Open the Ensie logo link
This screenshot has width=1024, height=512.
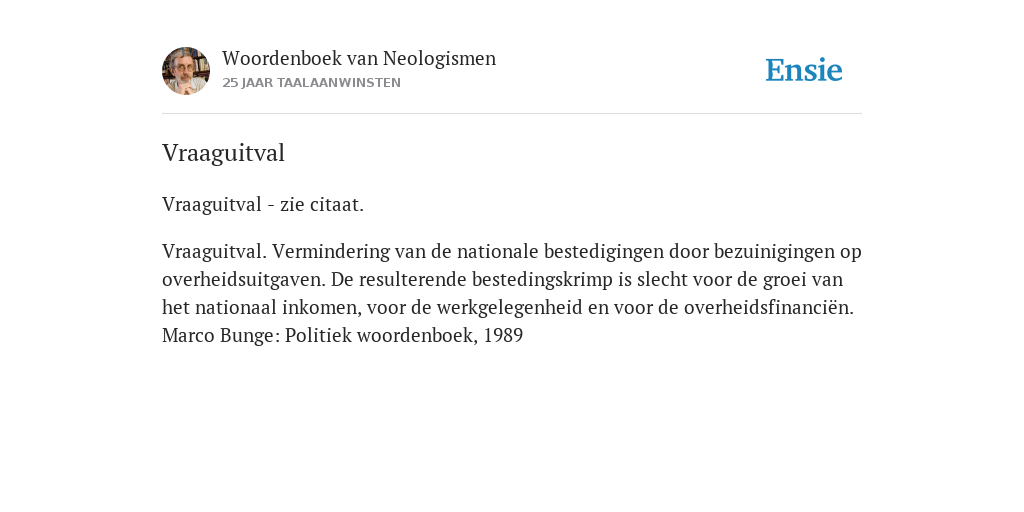pos(804,70)
